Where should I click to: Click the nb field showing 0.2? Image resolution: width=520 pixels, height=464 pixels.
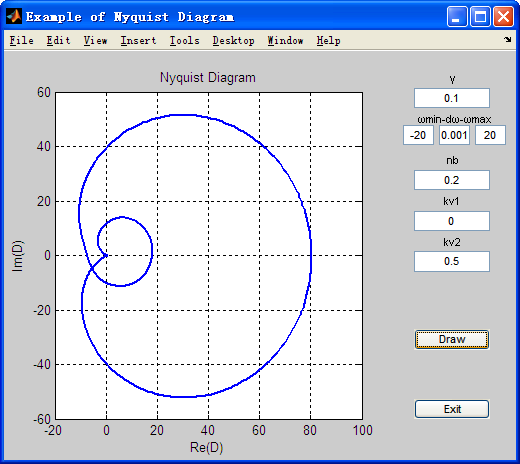[x=452, y=180]
